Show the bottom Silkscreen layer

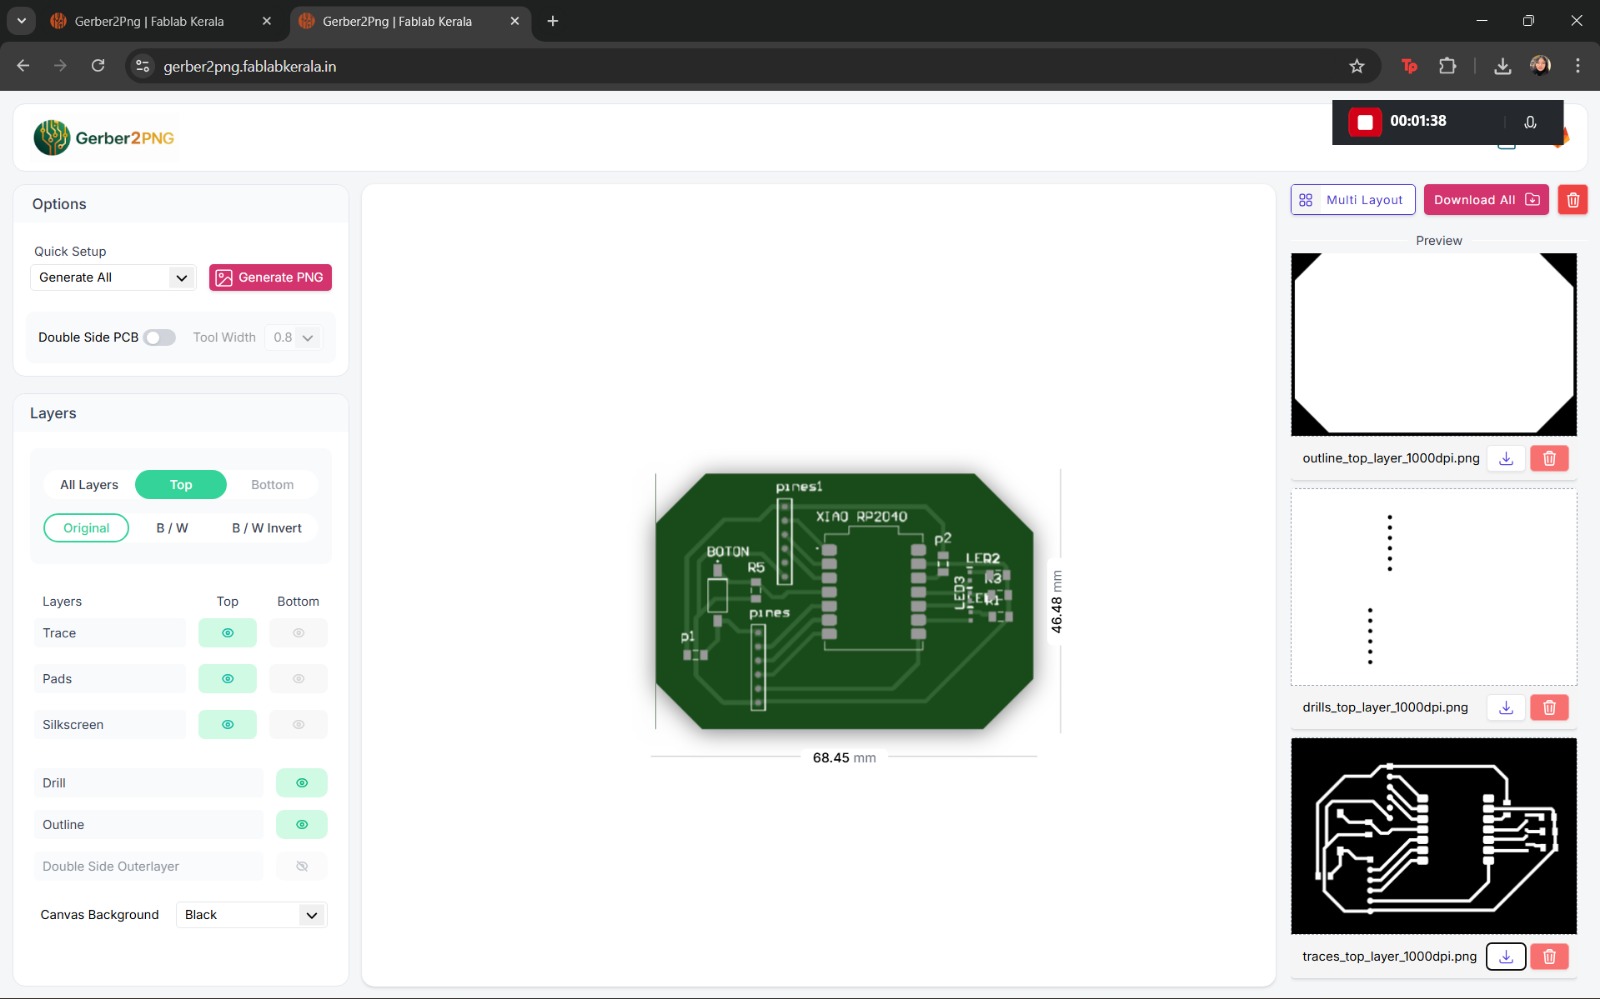[298, 725]
